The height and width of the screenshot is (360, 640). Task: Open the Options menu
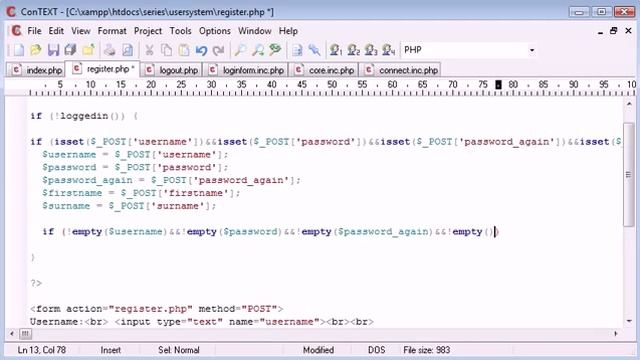215,31
